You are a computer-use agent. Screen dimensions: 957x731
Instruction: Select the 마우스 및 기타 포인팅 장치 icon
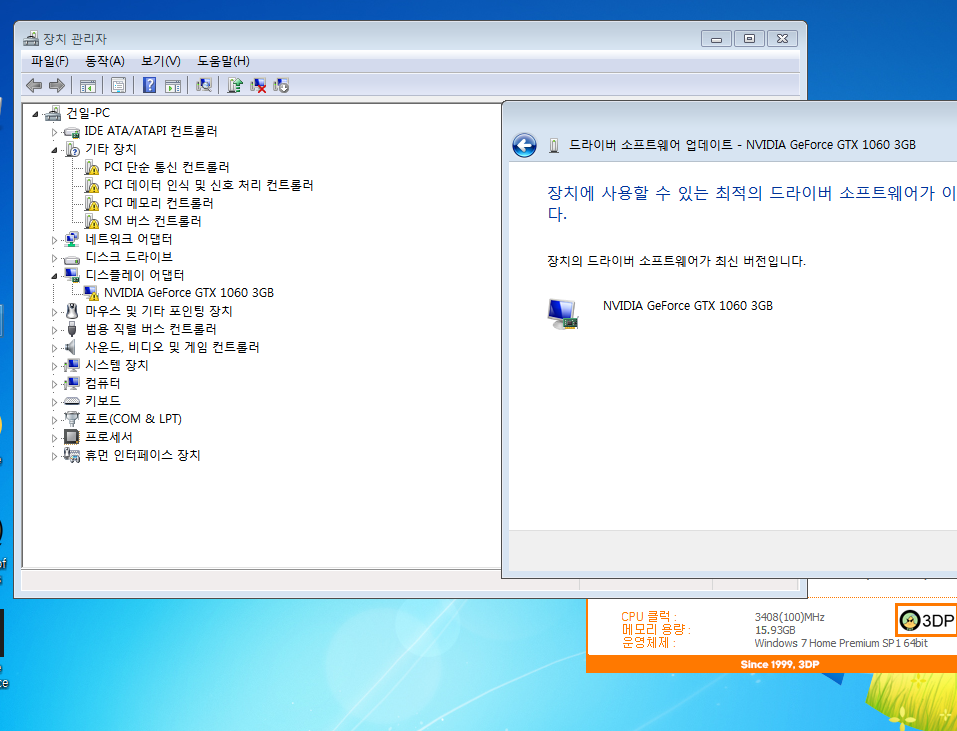[72, 311]
